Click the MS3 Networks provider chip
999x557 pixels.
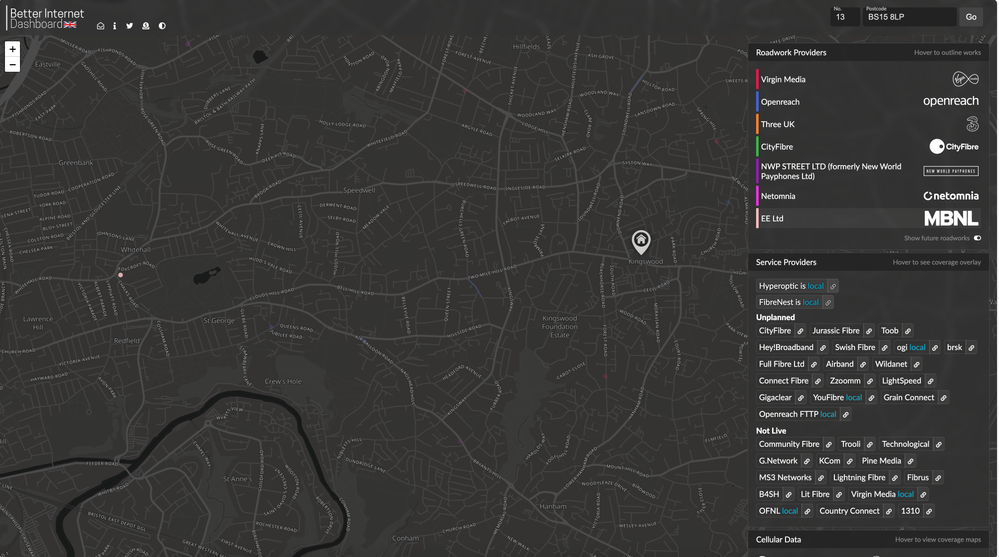(785, 477)
